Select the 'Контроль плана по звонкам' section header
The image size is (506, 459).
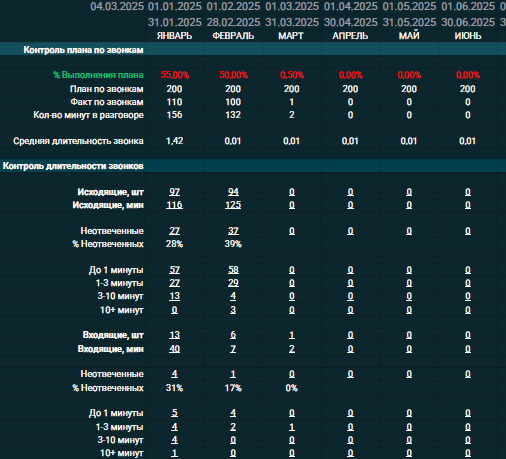83,50
